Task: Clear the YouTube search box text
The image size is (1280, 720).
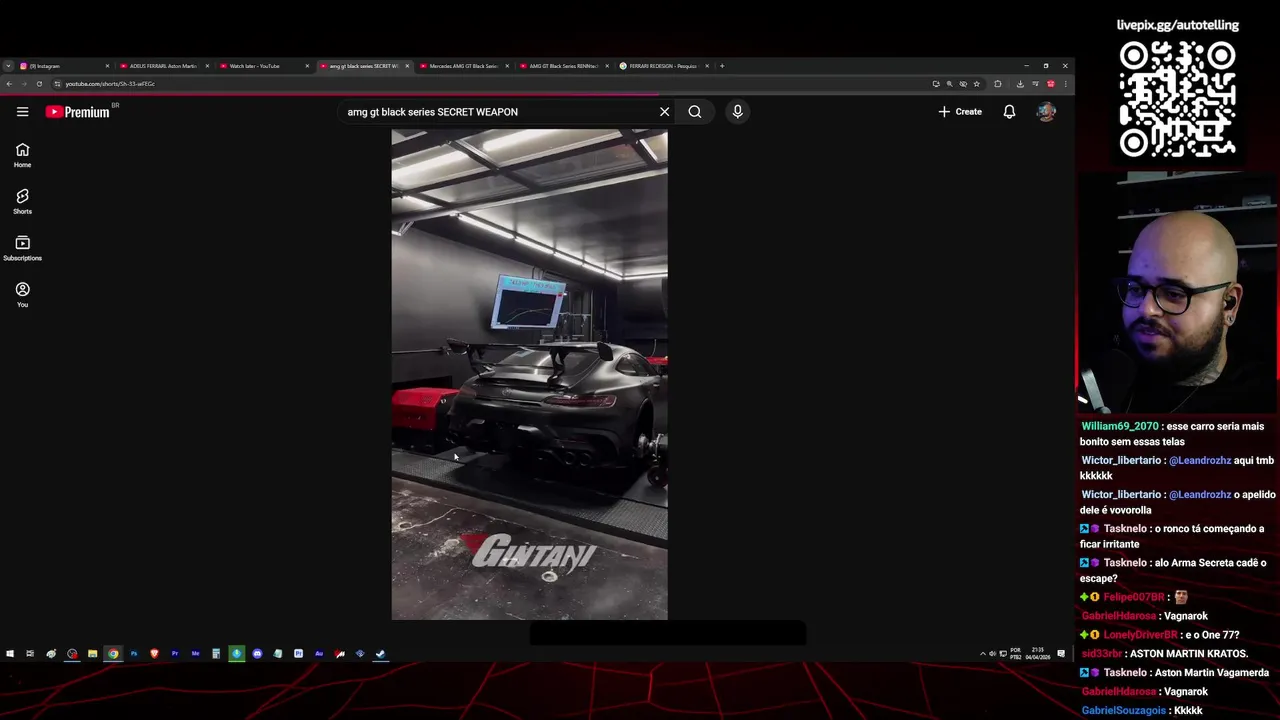Action: tap(664, 112)
